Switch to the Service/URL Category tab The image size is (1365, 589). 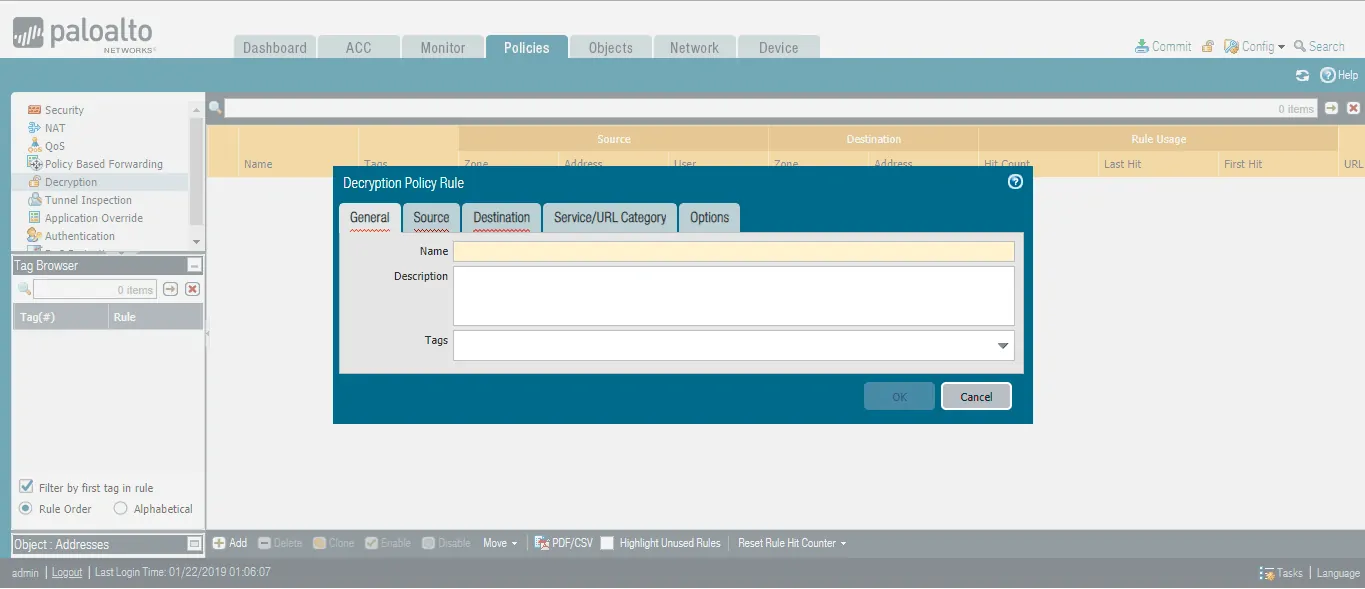(x=610, y=217)
